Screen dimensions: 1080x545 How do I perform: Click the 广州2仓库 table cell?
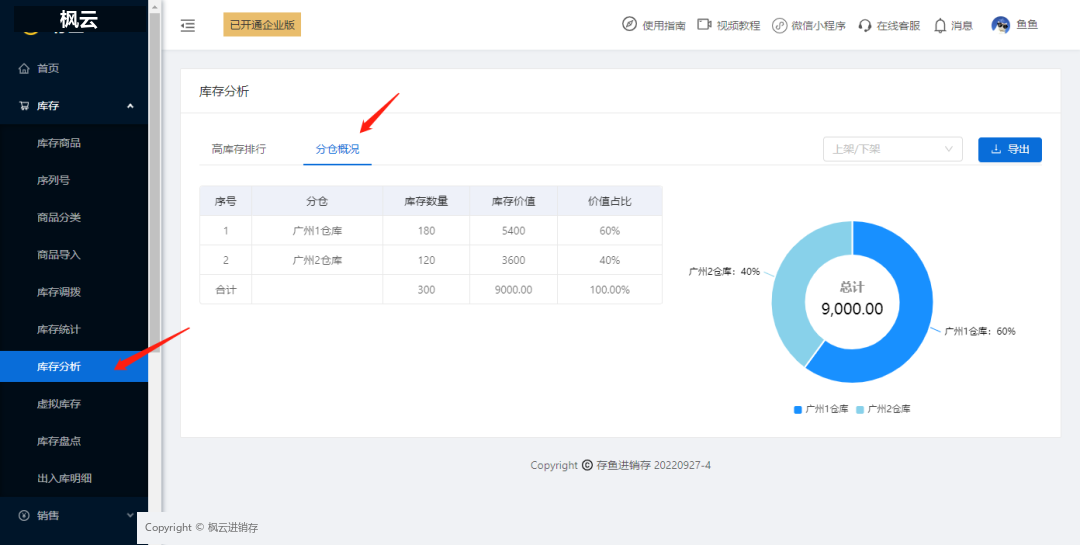click(317, 260)
